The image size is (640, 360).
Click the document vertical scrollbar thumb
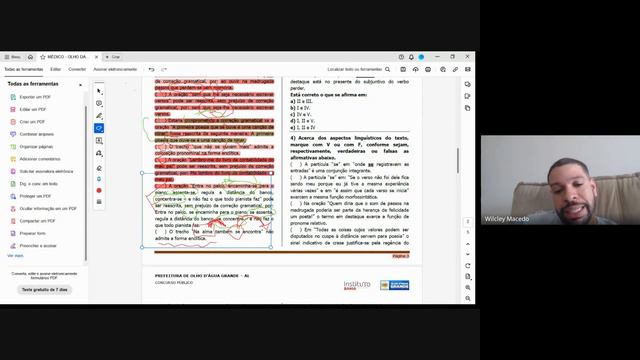(458, 160)
